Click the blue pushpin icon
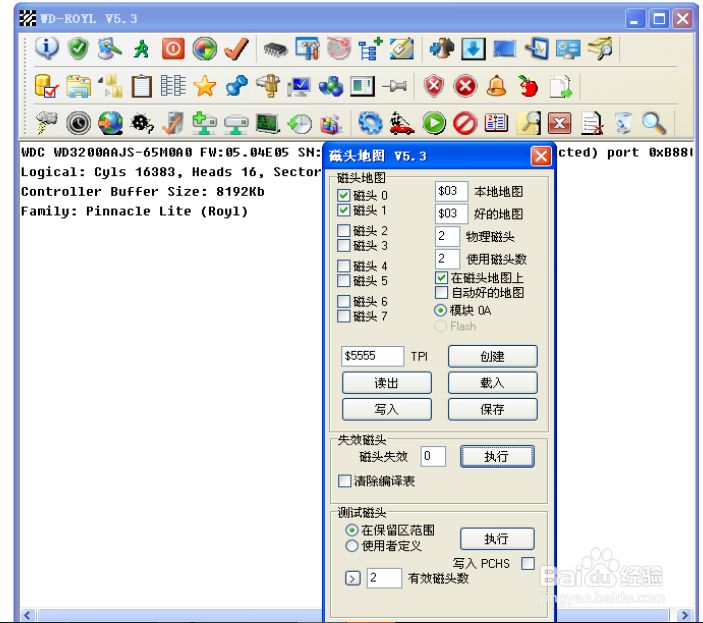 tap(236, 86)
